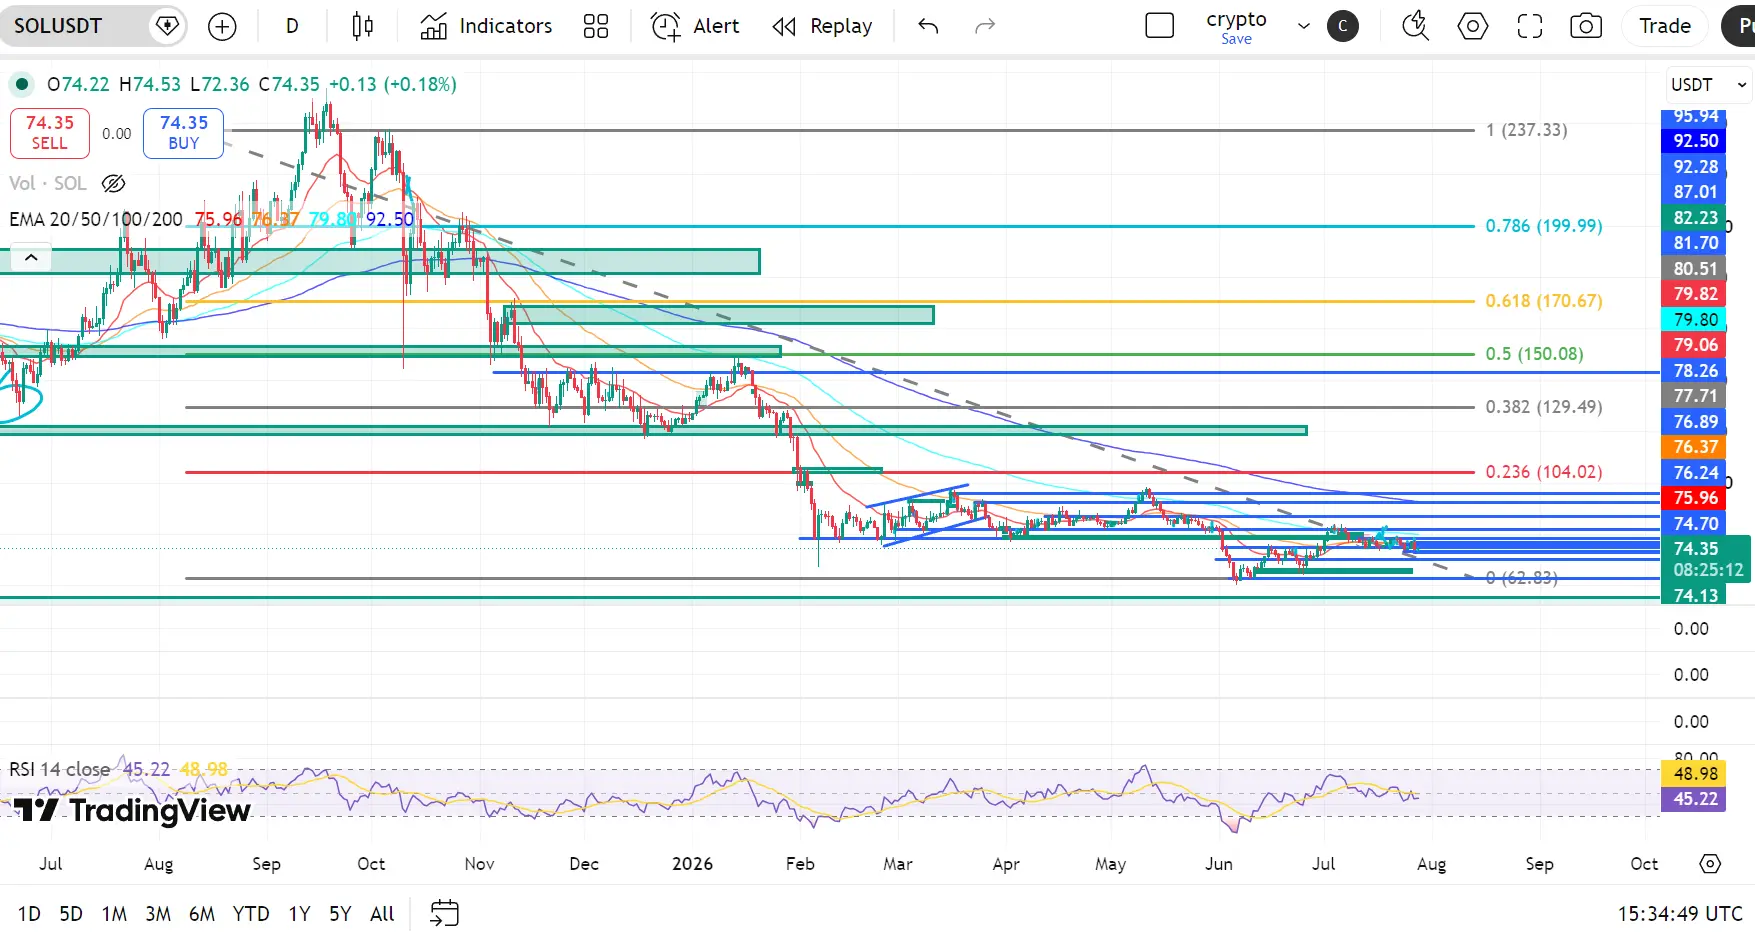Viewport: 1755px width, 938px height.
Task: Undo the last chart action
Action: coord(928,26)
